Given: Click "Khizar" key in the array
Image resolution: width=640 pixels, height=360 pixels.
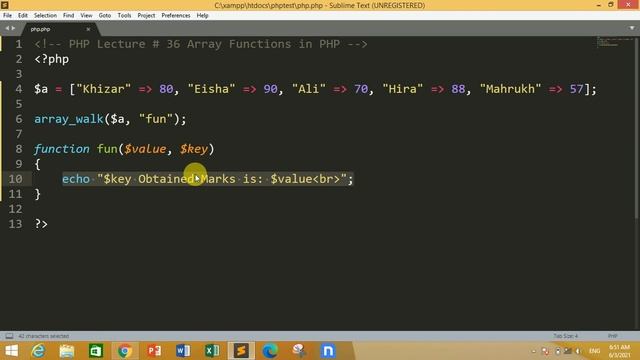Looking at the screenshot, I should coord(104,89).
